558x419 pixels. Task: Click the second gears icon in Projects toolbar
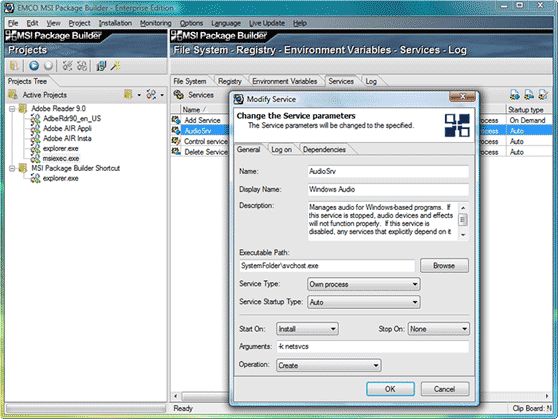tap(82, 66)
